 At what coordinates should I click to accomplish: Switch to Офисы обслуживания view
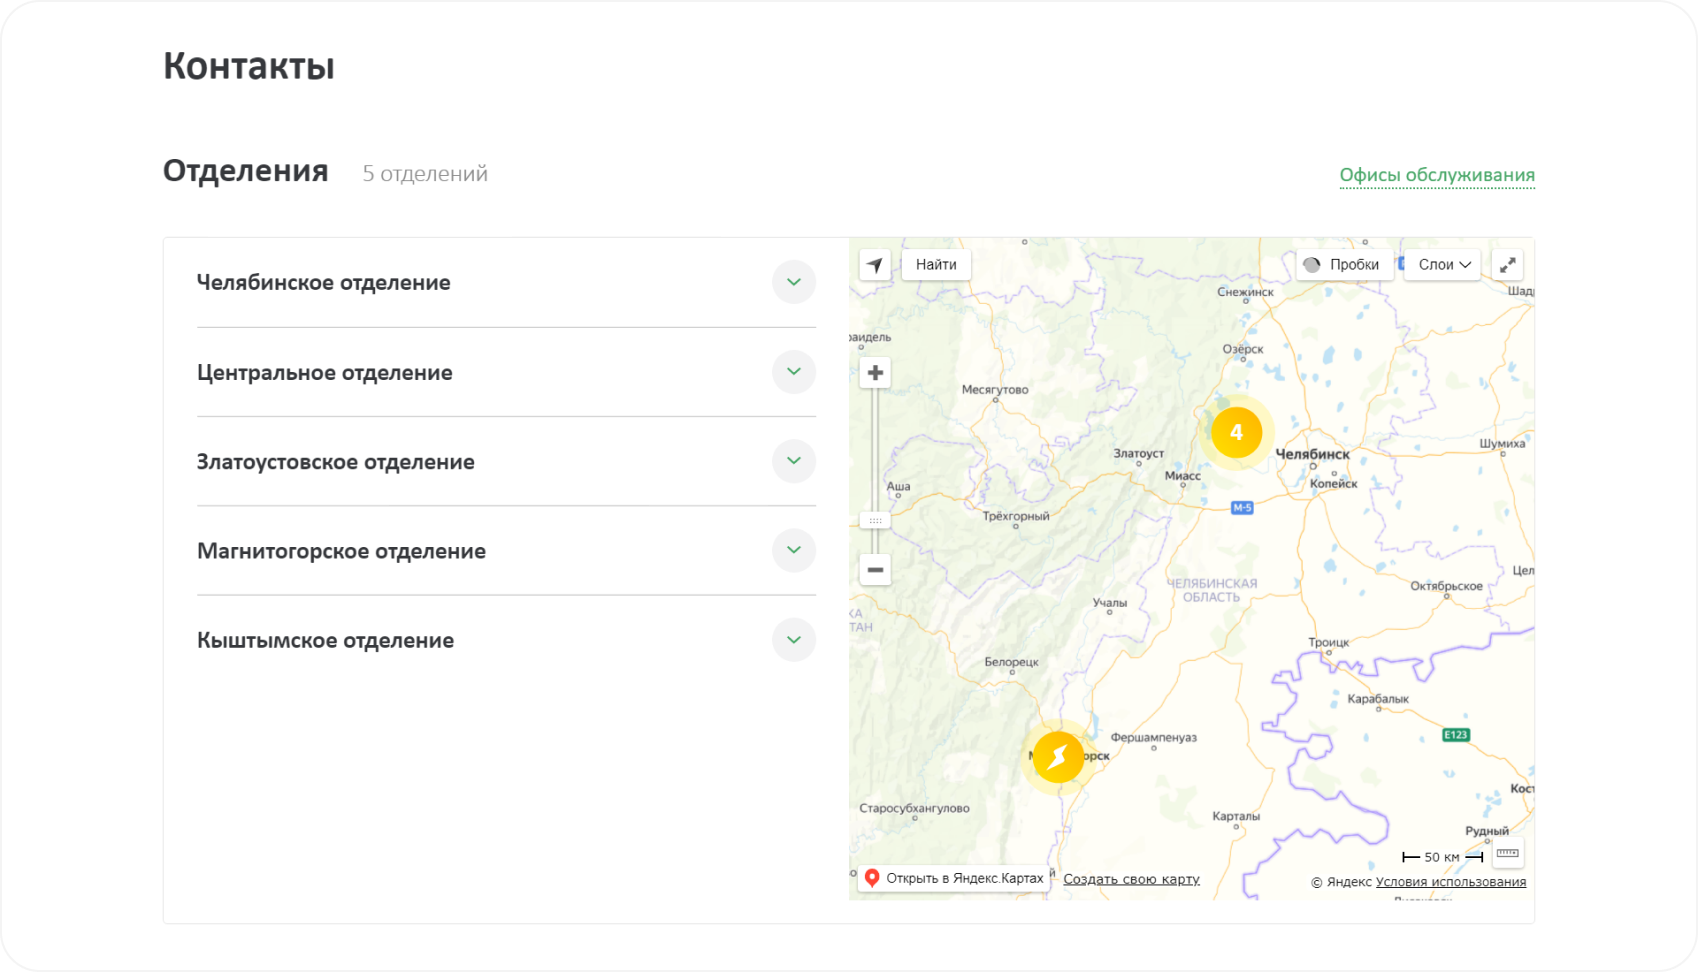coord(1436,175)
